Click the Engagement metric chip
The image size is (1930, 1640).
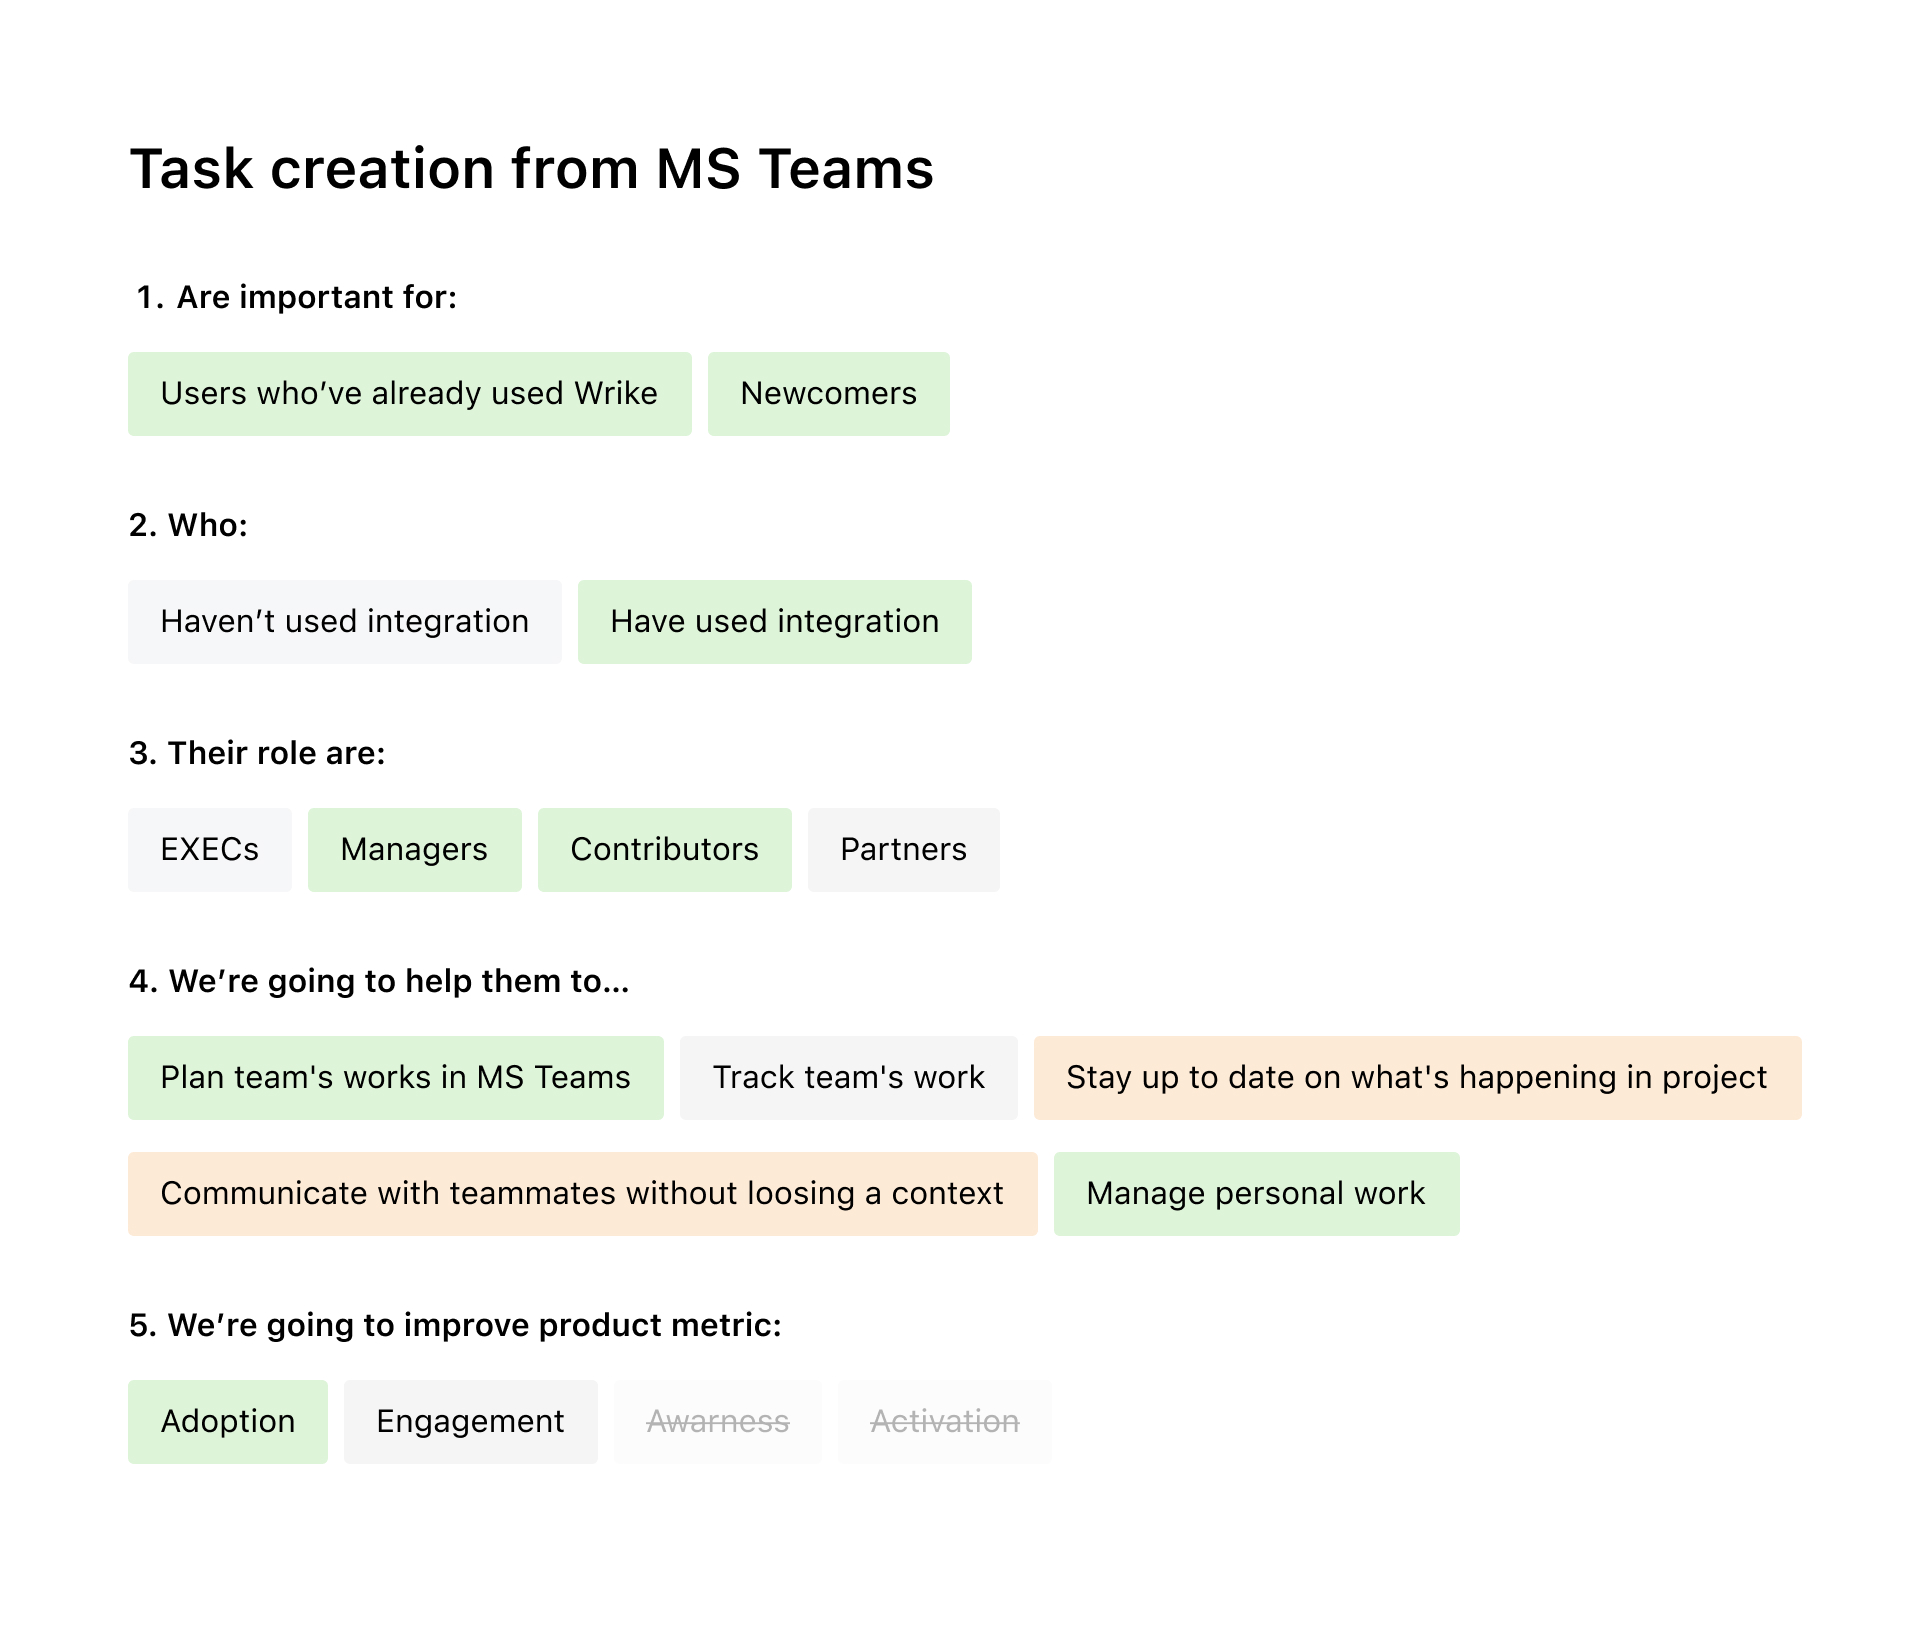point(470,1421)
